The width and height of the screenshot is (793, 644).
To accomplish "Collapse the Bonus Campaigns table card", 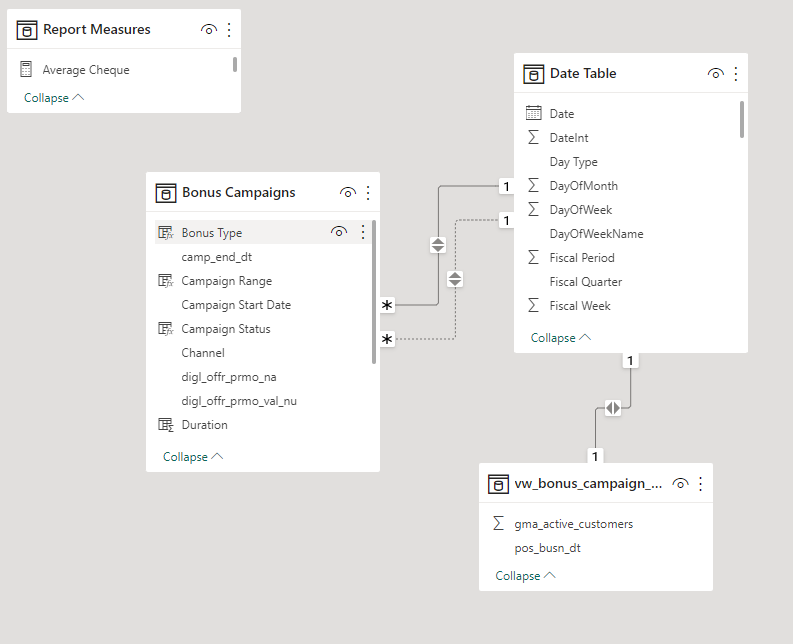I will click(193, 457).
